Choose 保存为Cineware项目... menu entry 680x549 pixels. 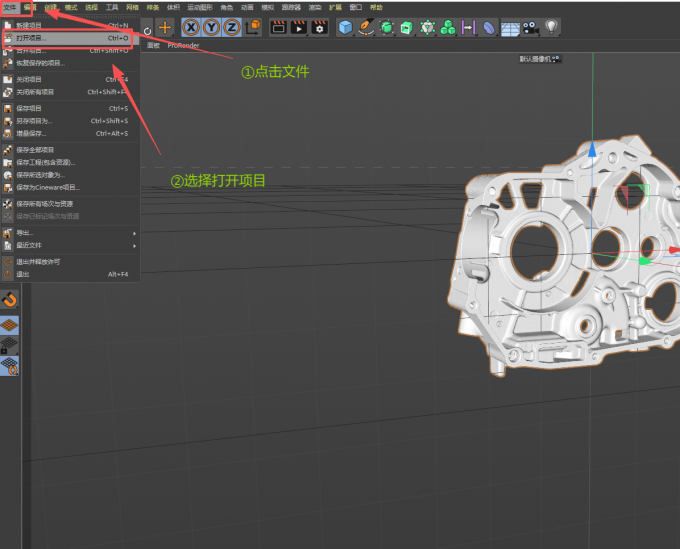[70, 187]
